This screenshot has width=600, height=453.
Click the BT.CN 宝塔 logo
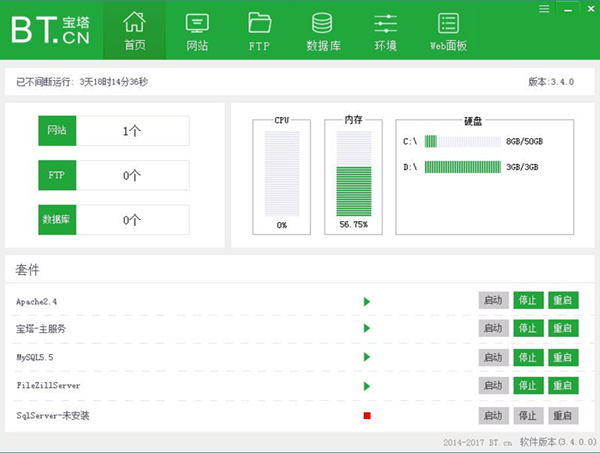pyautogui.click(x=51, y=30)
